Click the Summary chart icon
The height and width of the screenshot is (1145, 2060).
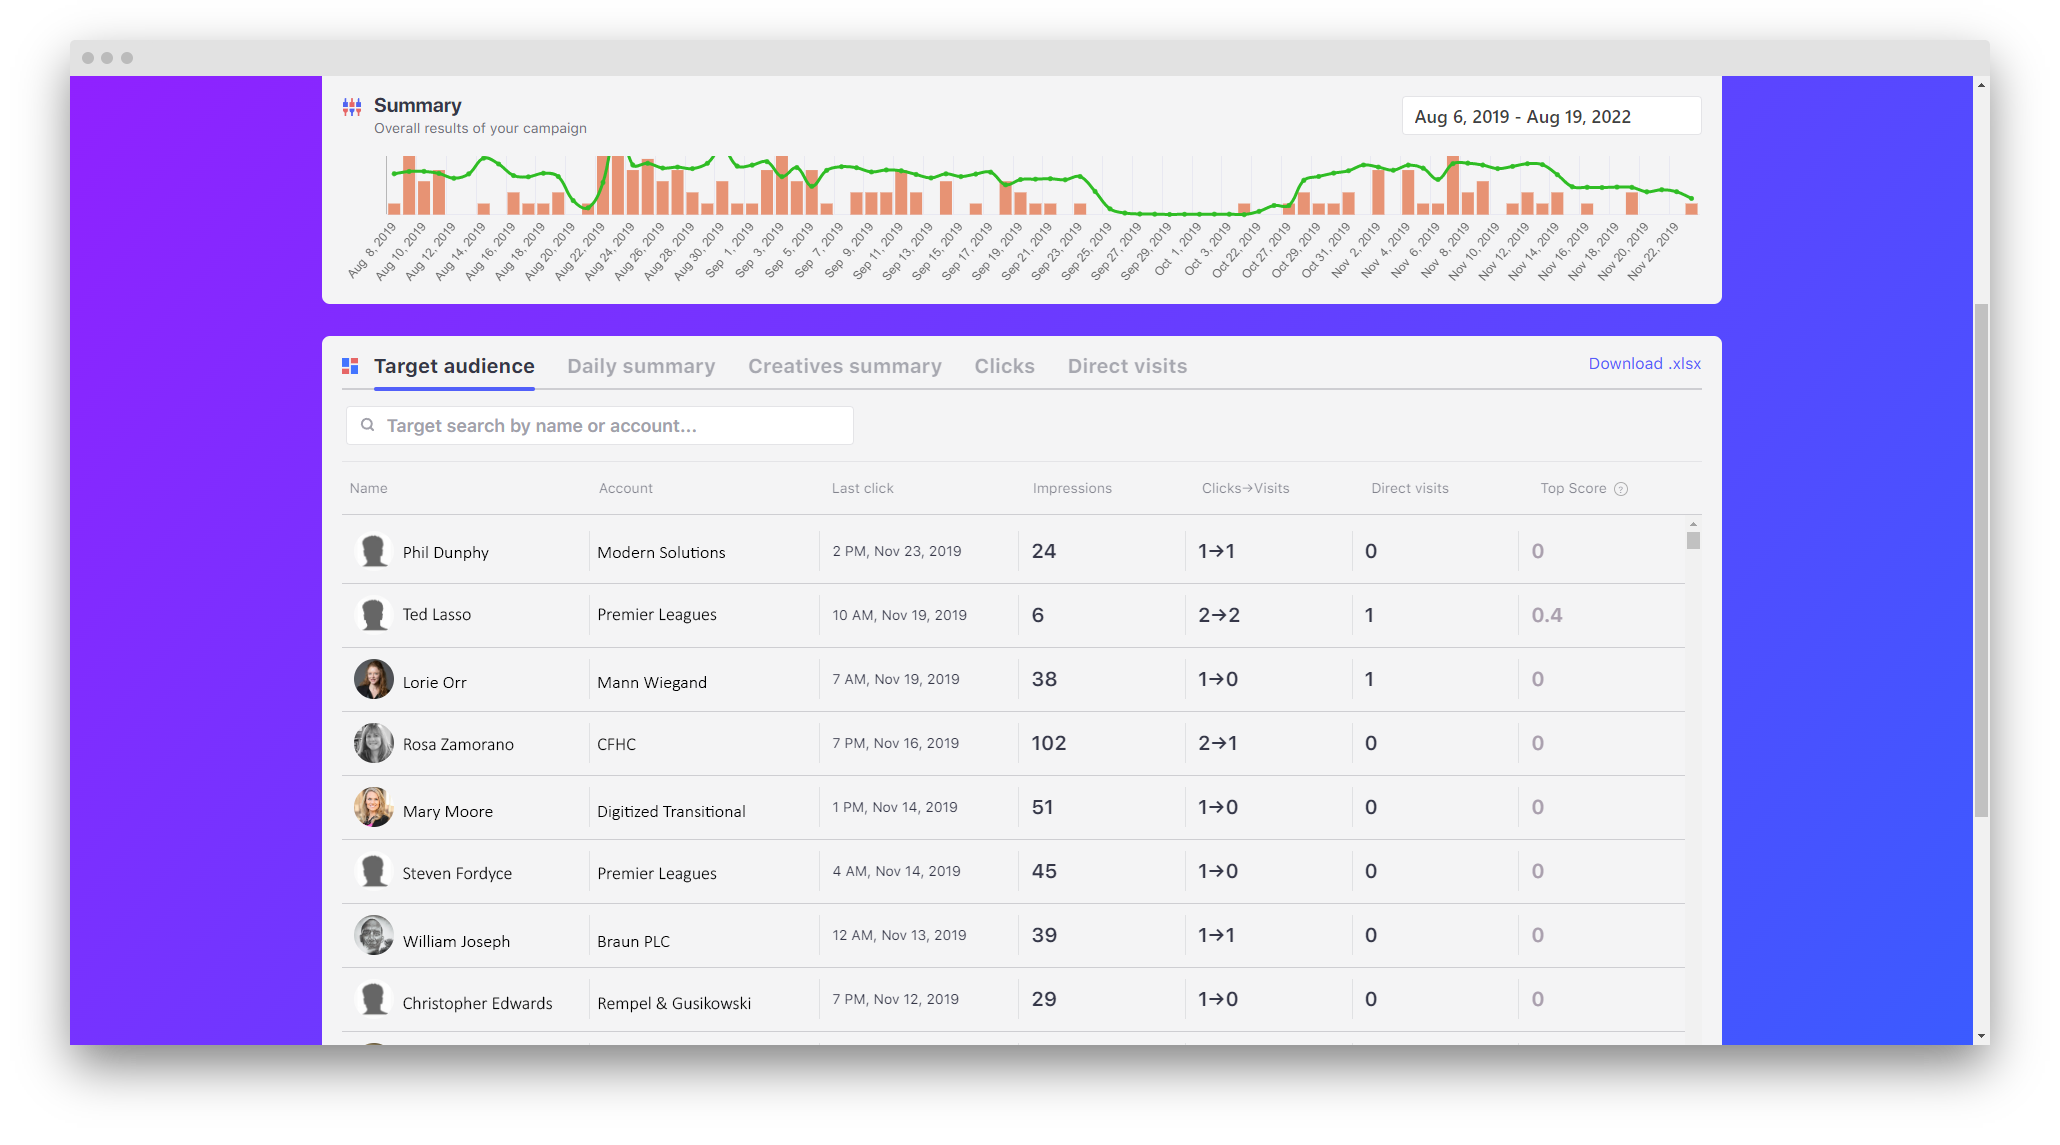352,107
